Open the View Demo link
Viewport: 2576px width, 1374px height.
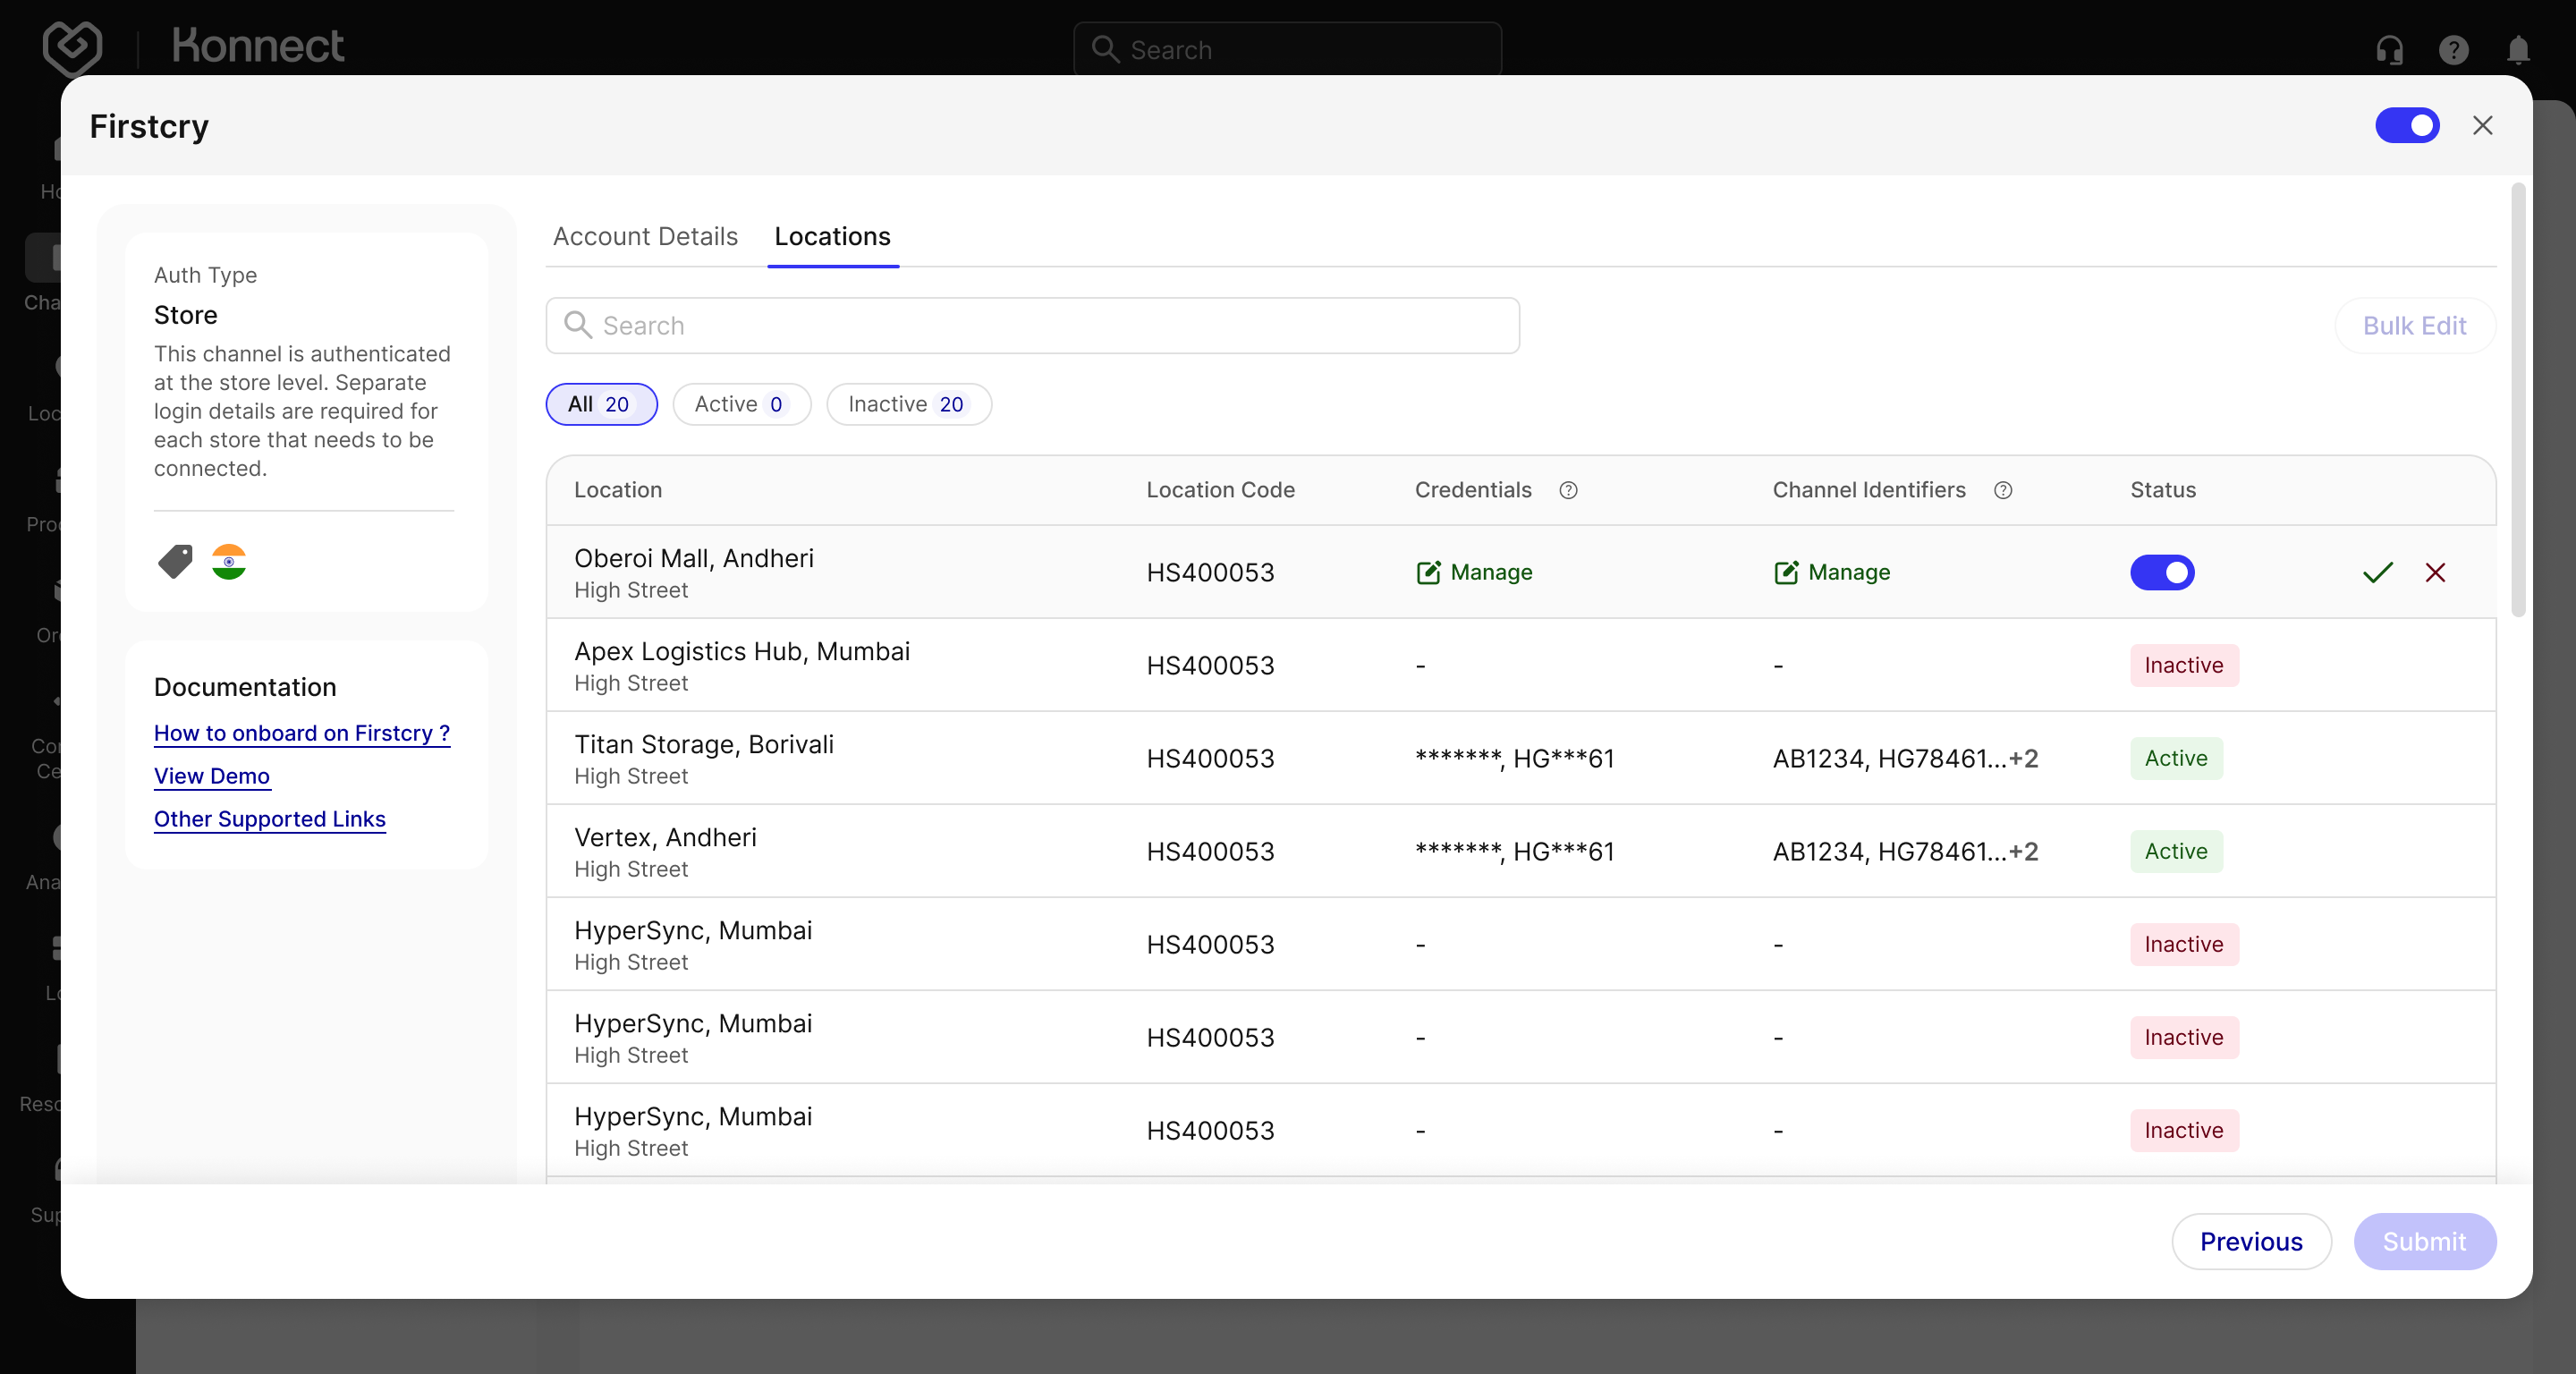coord(212,776)
